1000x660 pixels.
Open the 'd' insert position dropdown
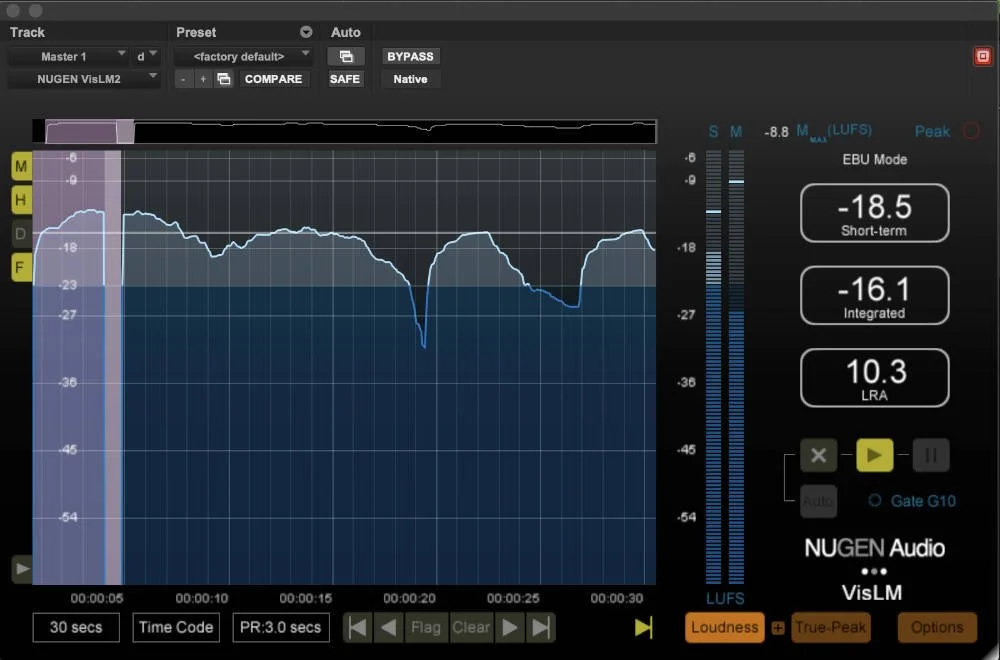tap(145, 57)
